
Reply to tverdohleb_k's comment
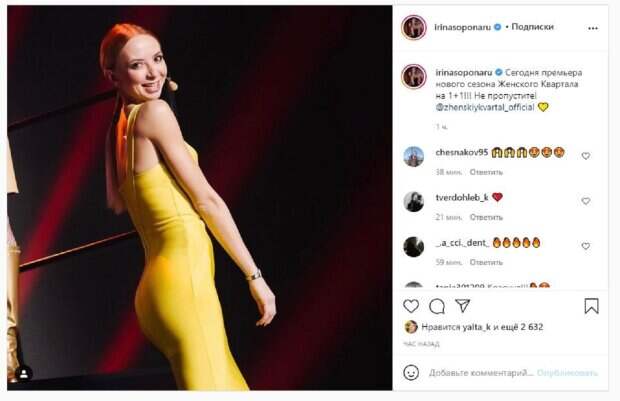pos(486,217)
